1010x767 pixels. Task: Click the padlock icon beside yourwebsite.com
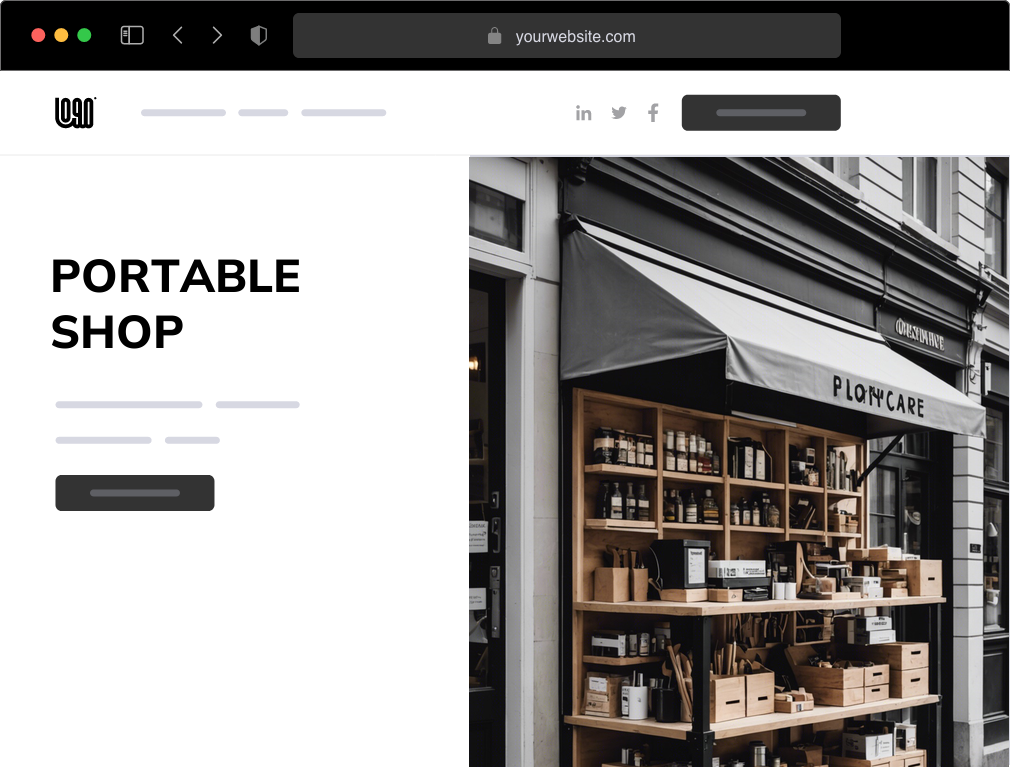pos(494,36)
